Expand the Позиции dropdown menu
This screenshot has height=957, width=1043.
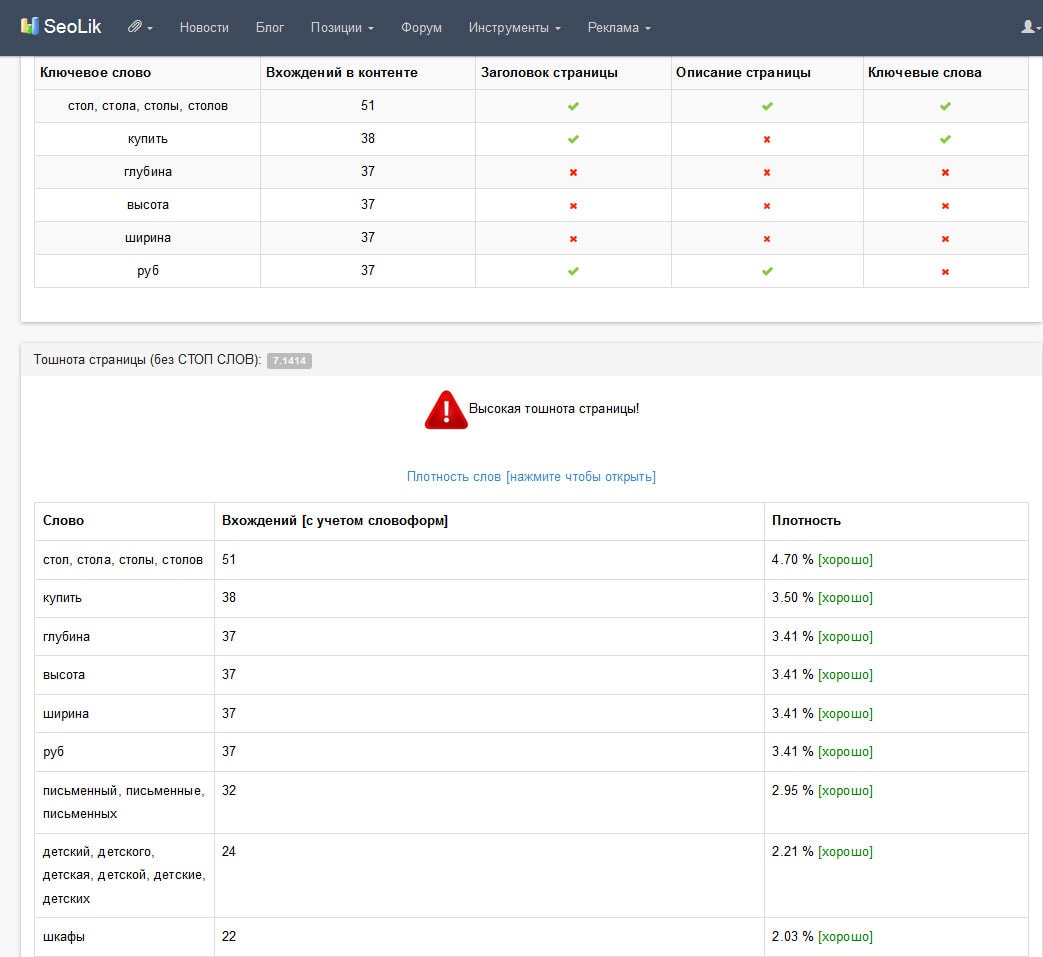tap(342, 28)
